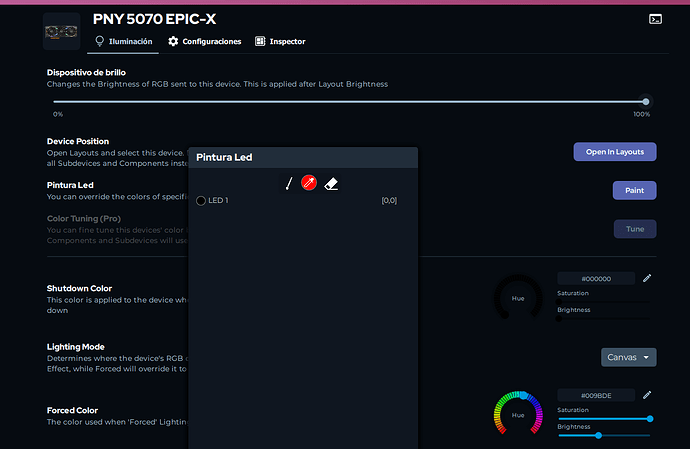Click the Open In Layouts button

coord(615,152)
